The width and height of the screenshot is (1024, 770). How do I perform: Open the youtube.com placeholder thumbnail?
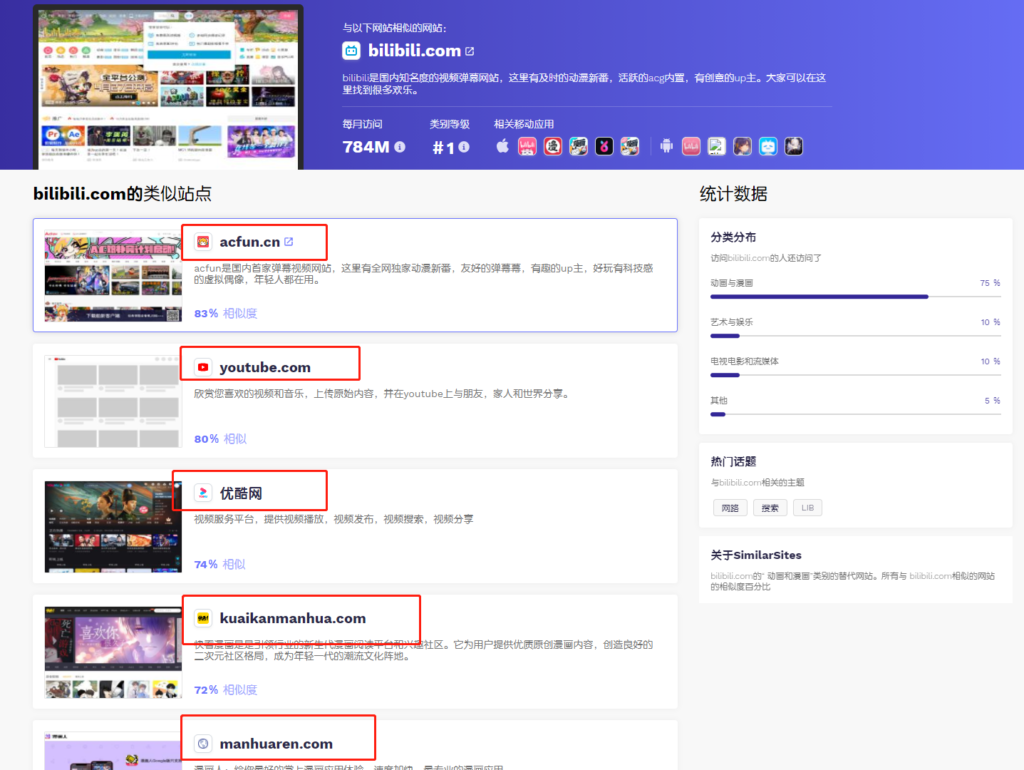click(113, 401)
